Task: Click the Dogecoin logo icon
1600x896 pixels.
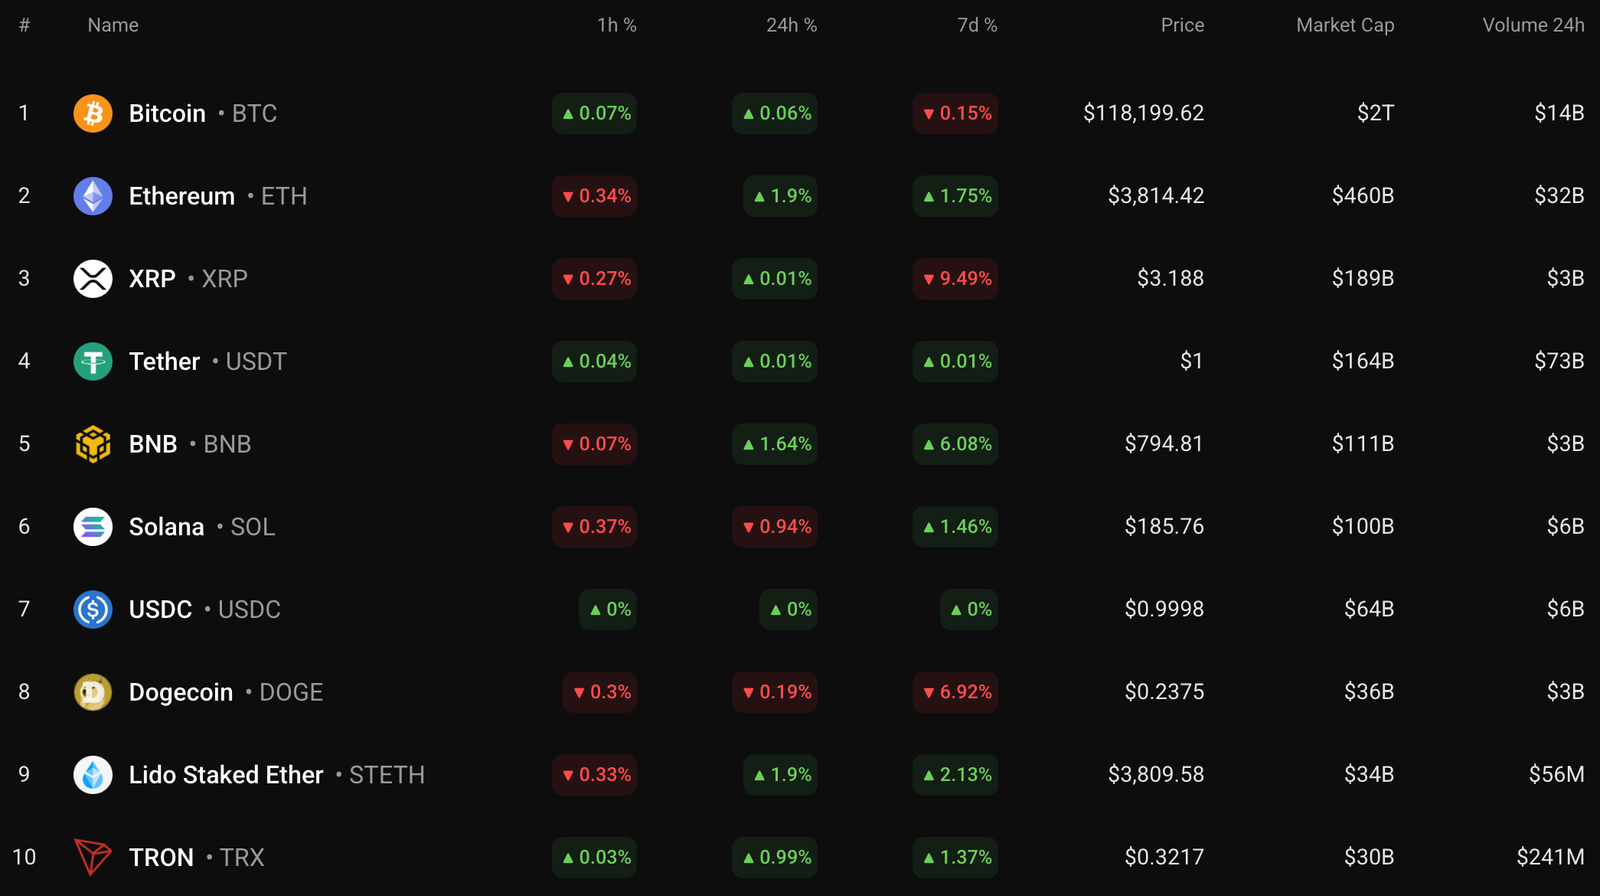Action: [93, 692]
